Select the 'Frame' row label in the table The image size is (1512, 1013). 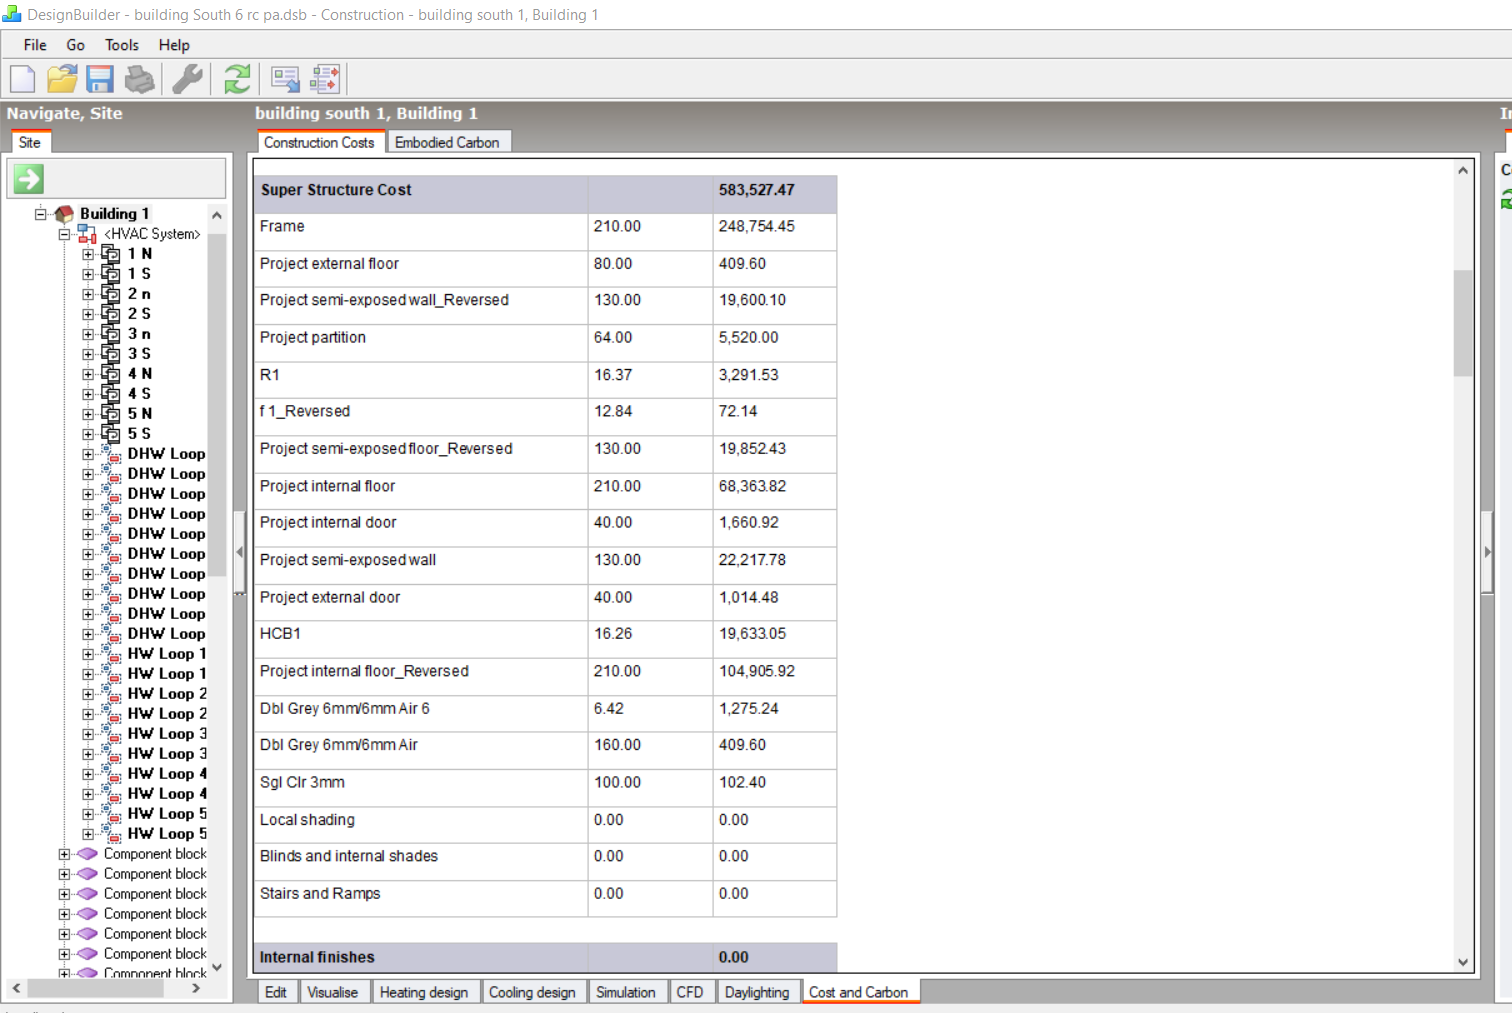pos(282,227)
